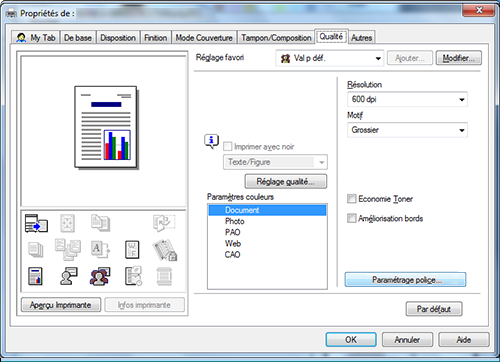Click the red group of users icon
The image size is (500, 362).
100,276
